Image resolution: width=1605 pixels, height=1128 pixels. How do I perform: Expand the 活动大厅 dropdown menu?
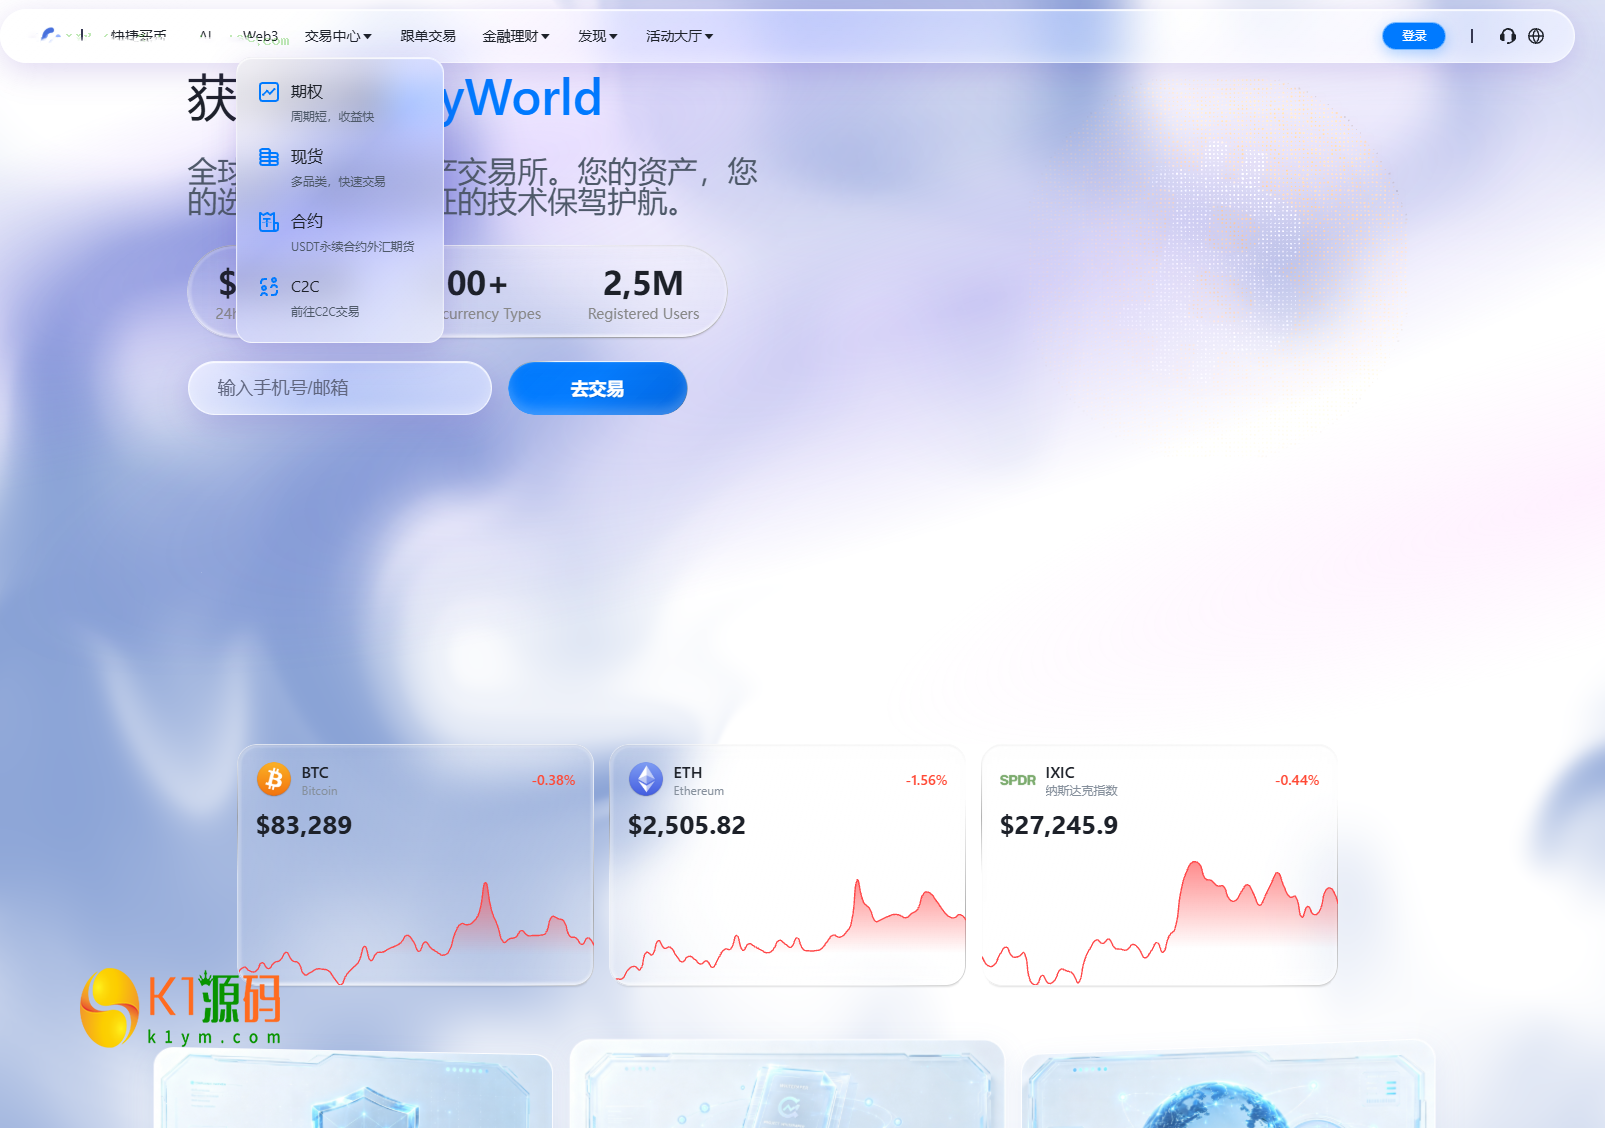pos(680,36)
